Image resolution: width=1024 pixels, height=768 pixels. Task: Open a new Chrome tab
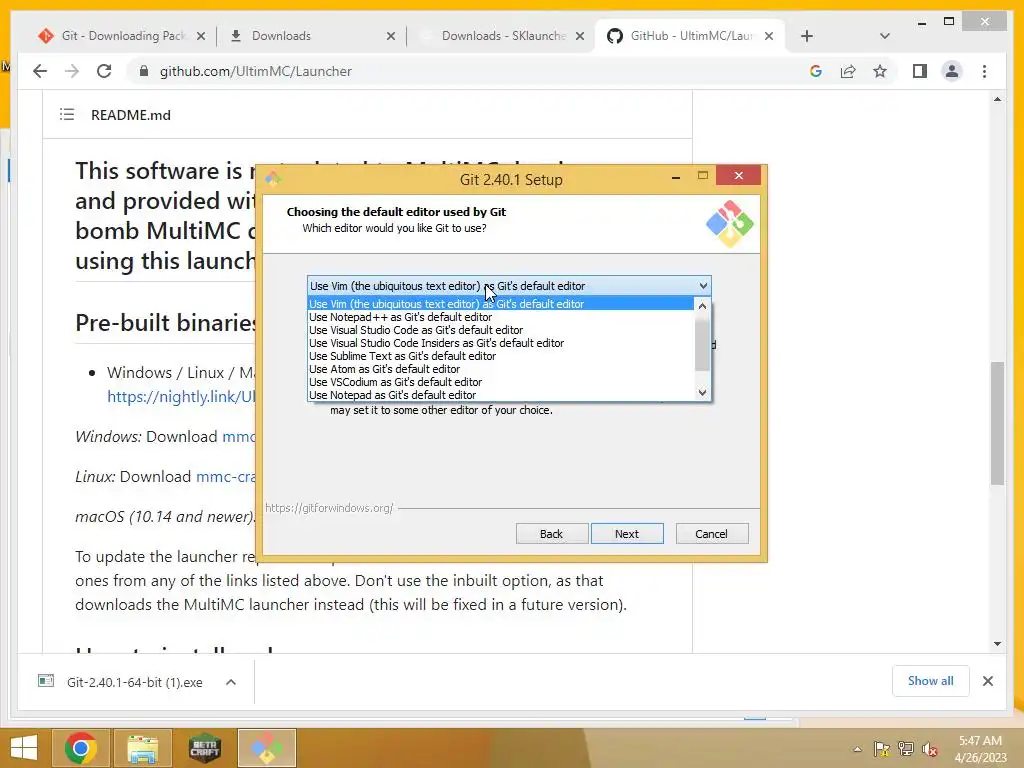pyautogui.click(x=807, y=36)
